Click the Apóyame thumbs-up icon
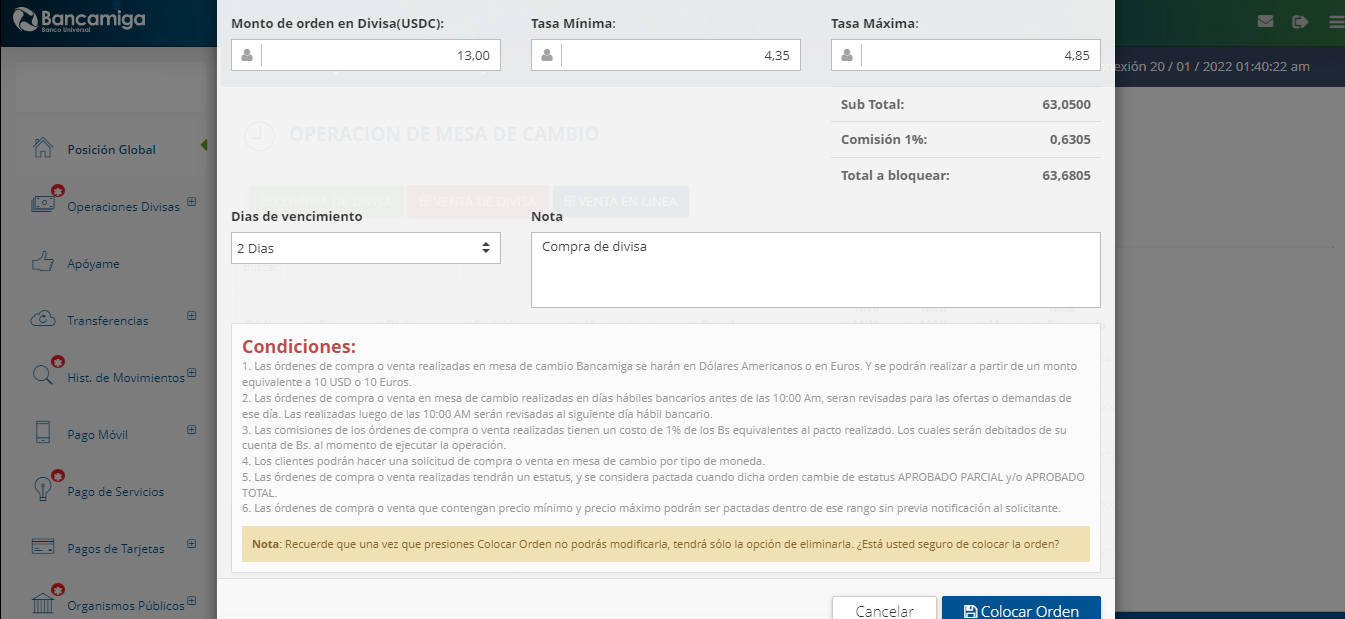Viewport: 1345px width, 619px height. 42,263
